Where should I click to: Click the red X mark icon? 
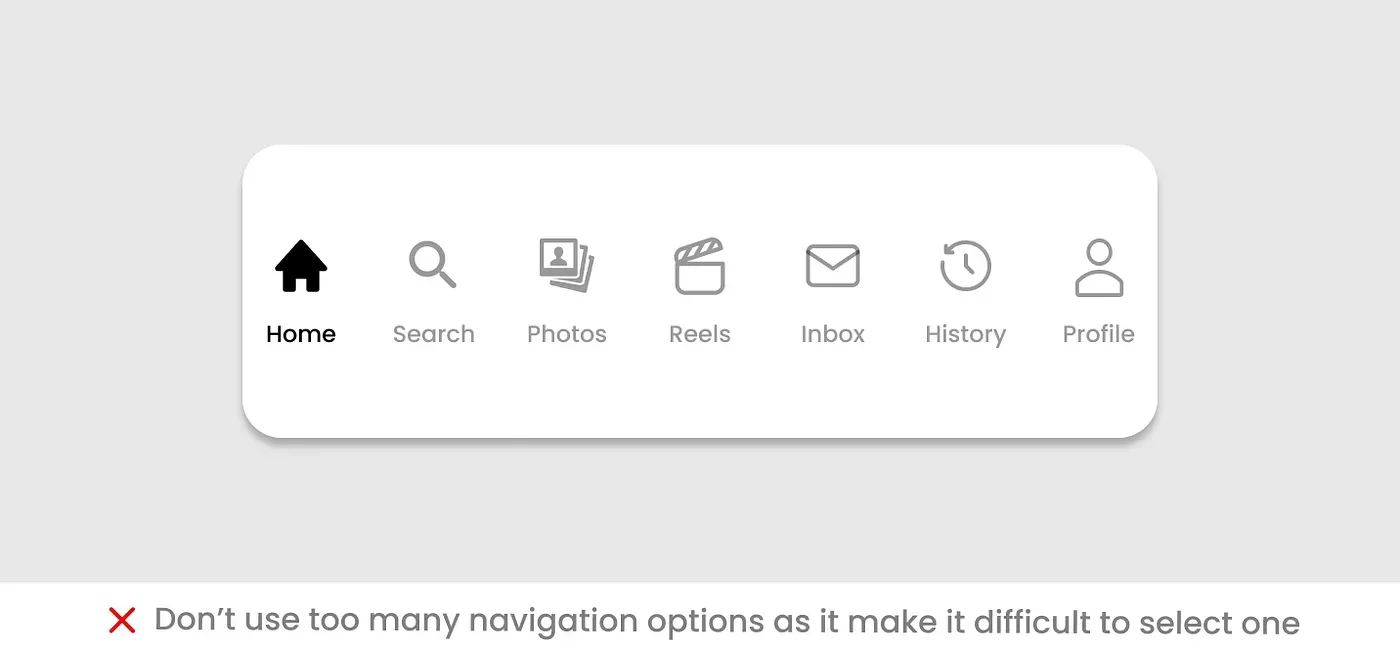coord(122,621)
